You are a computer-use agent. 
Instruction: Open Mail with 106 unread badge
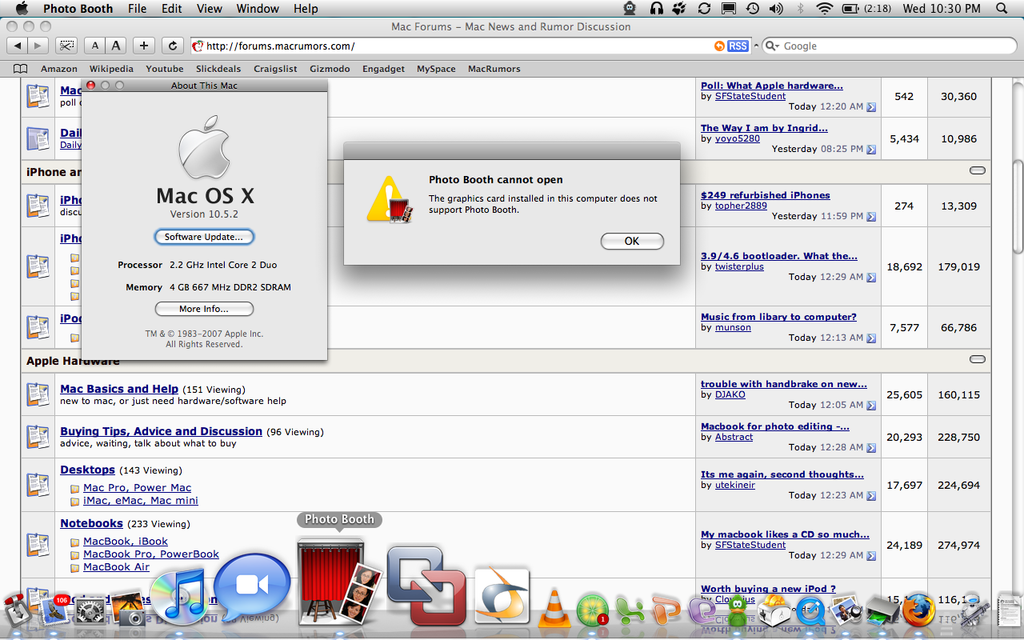pyautogui.click(x=55, y=609)
